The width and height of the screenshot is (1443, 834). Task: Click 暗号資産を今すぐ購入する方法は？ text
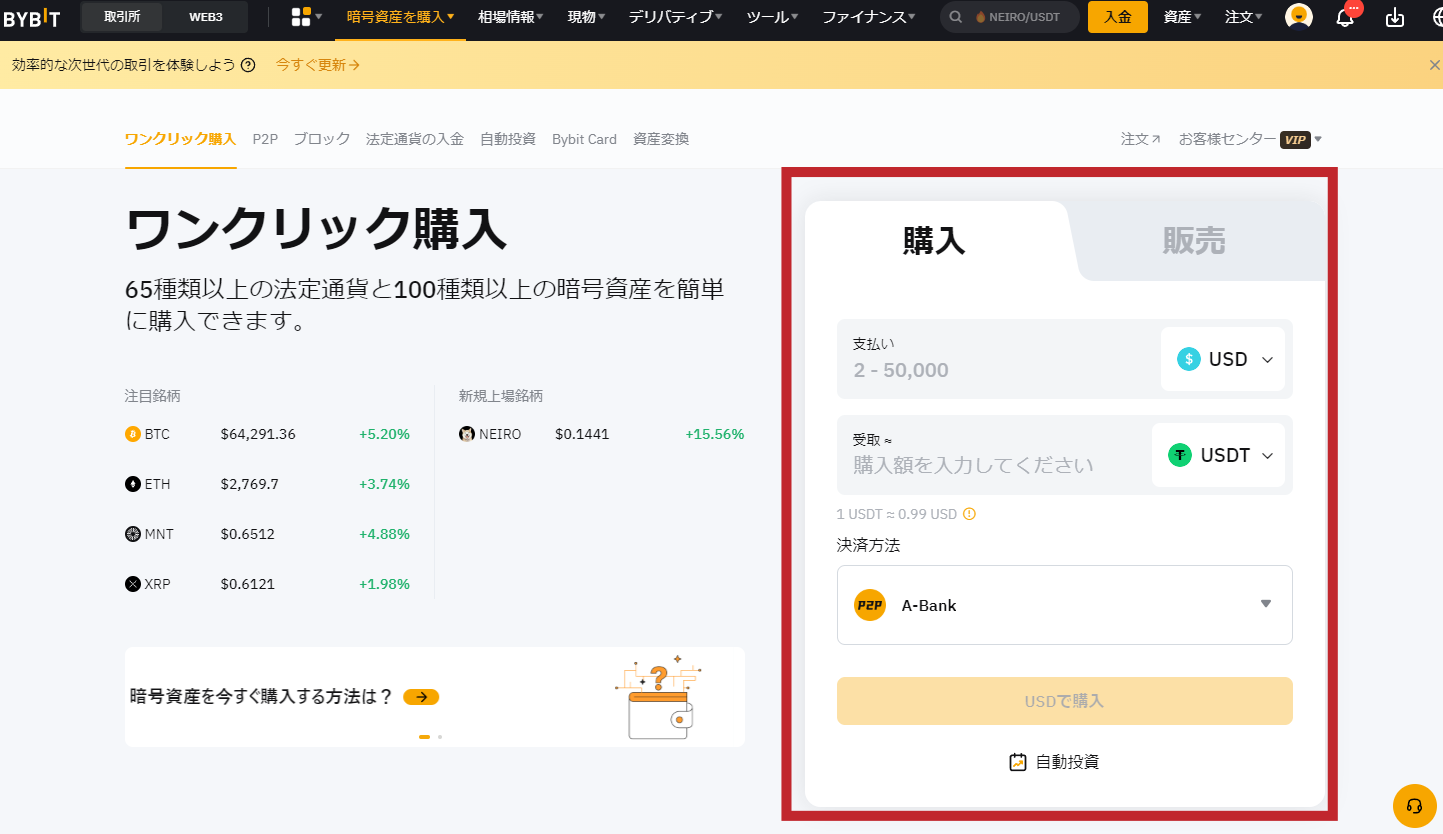(261, 697)
